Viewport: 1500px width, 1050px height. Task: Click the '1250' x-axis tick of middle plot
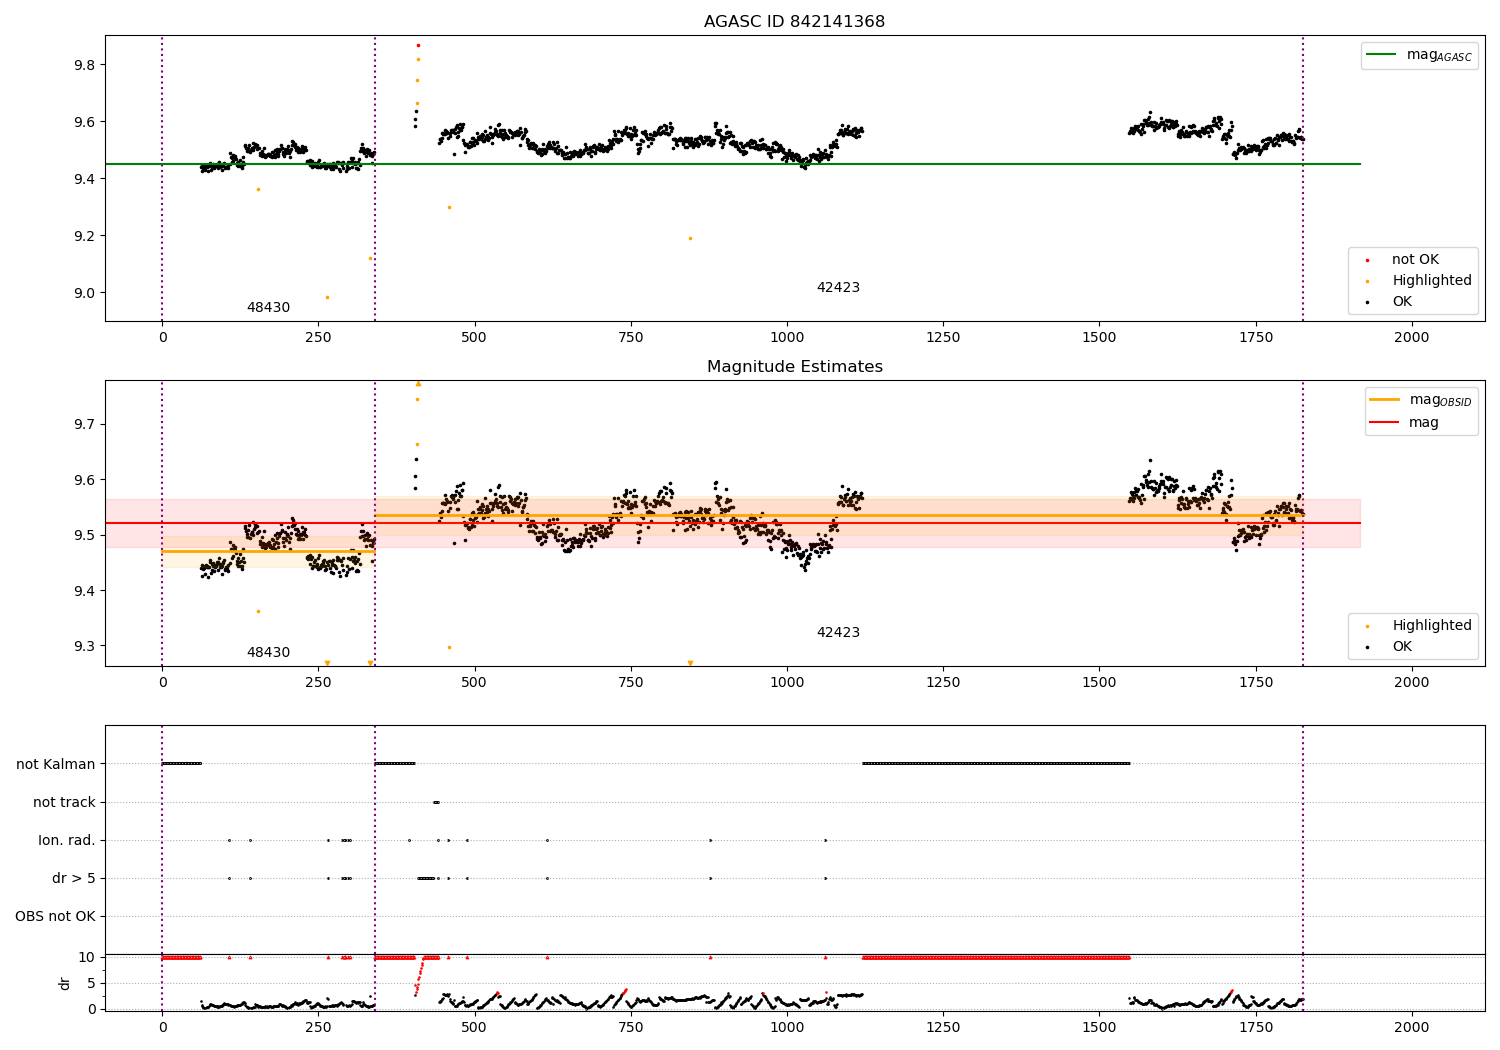943,683
